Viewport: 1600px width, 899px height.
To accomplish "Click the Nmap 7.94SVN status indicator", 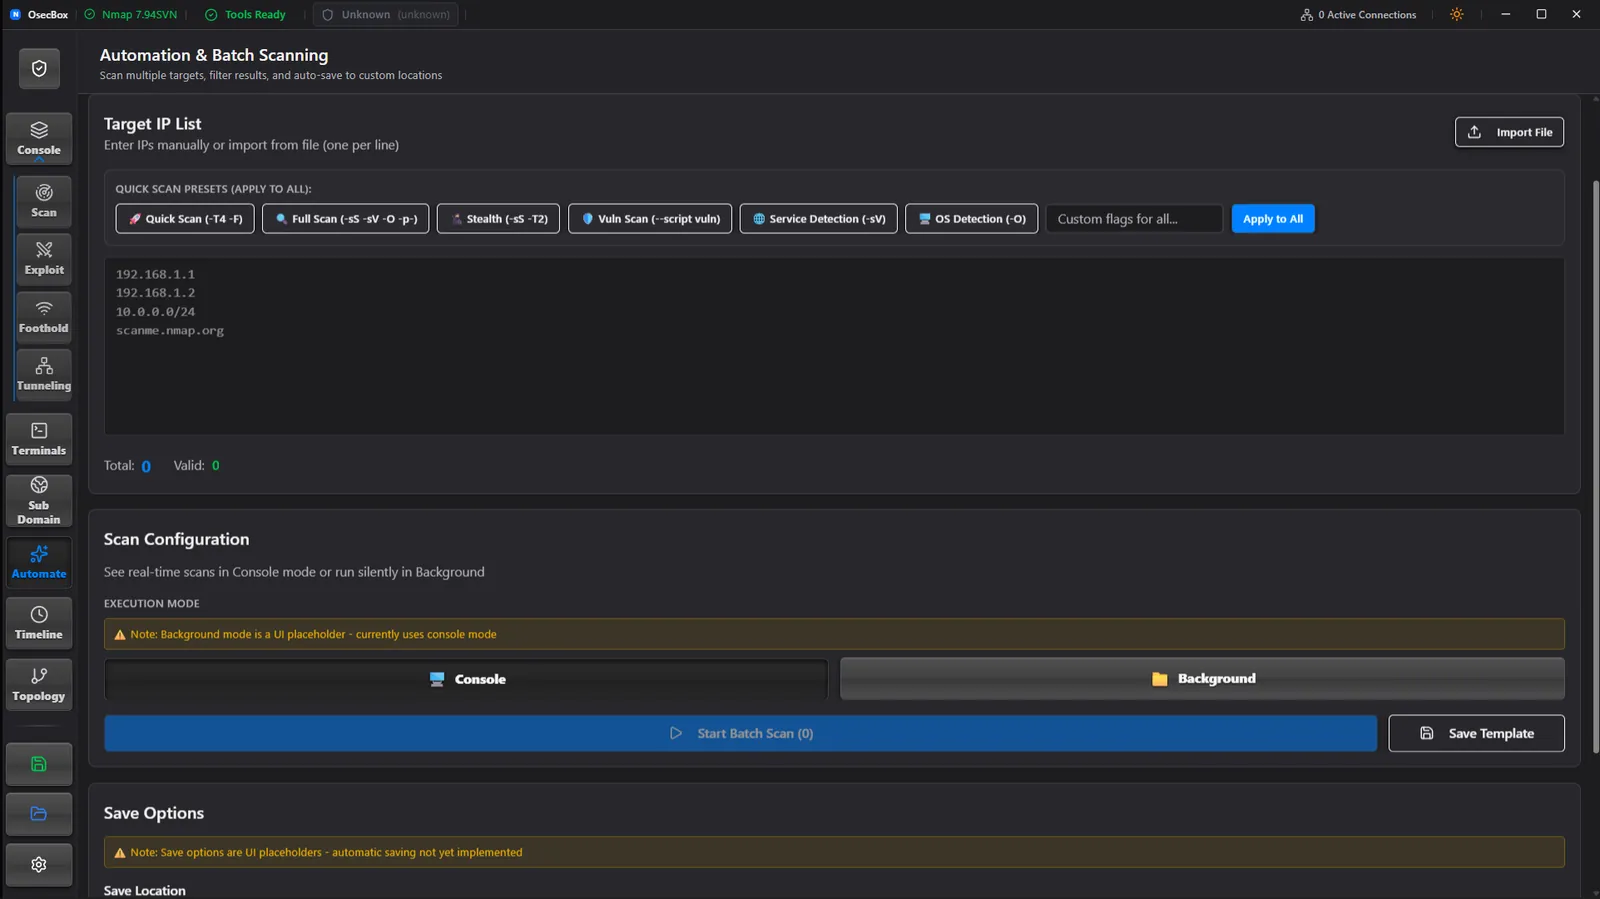I will pos(131,15).
